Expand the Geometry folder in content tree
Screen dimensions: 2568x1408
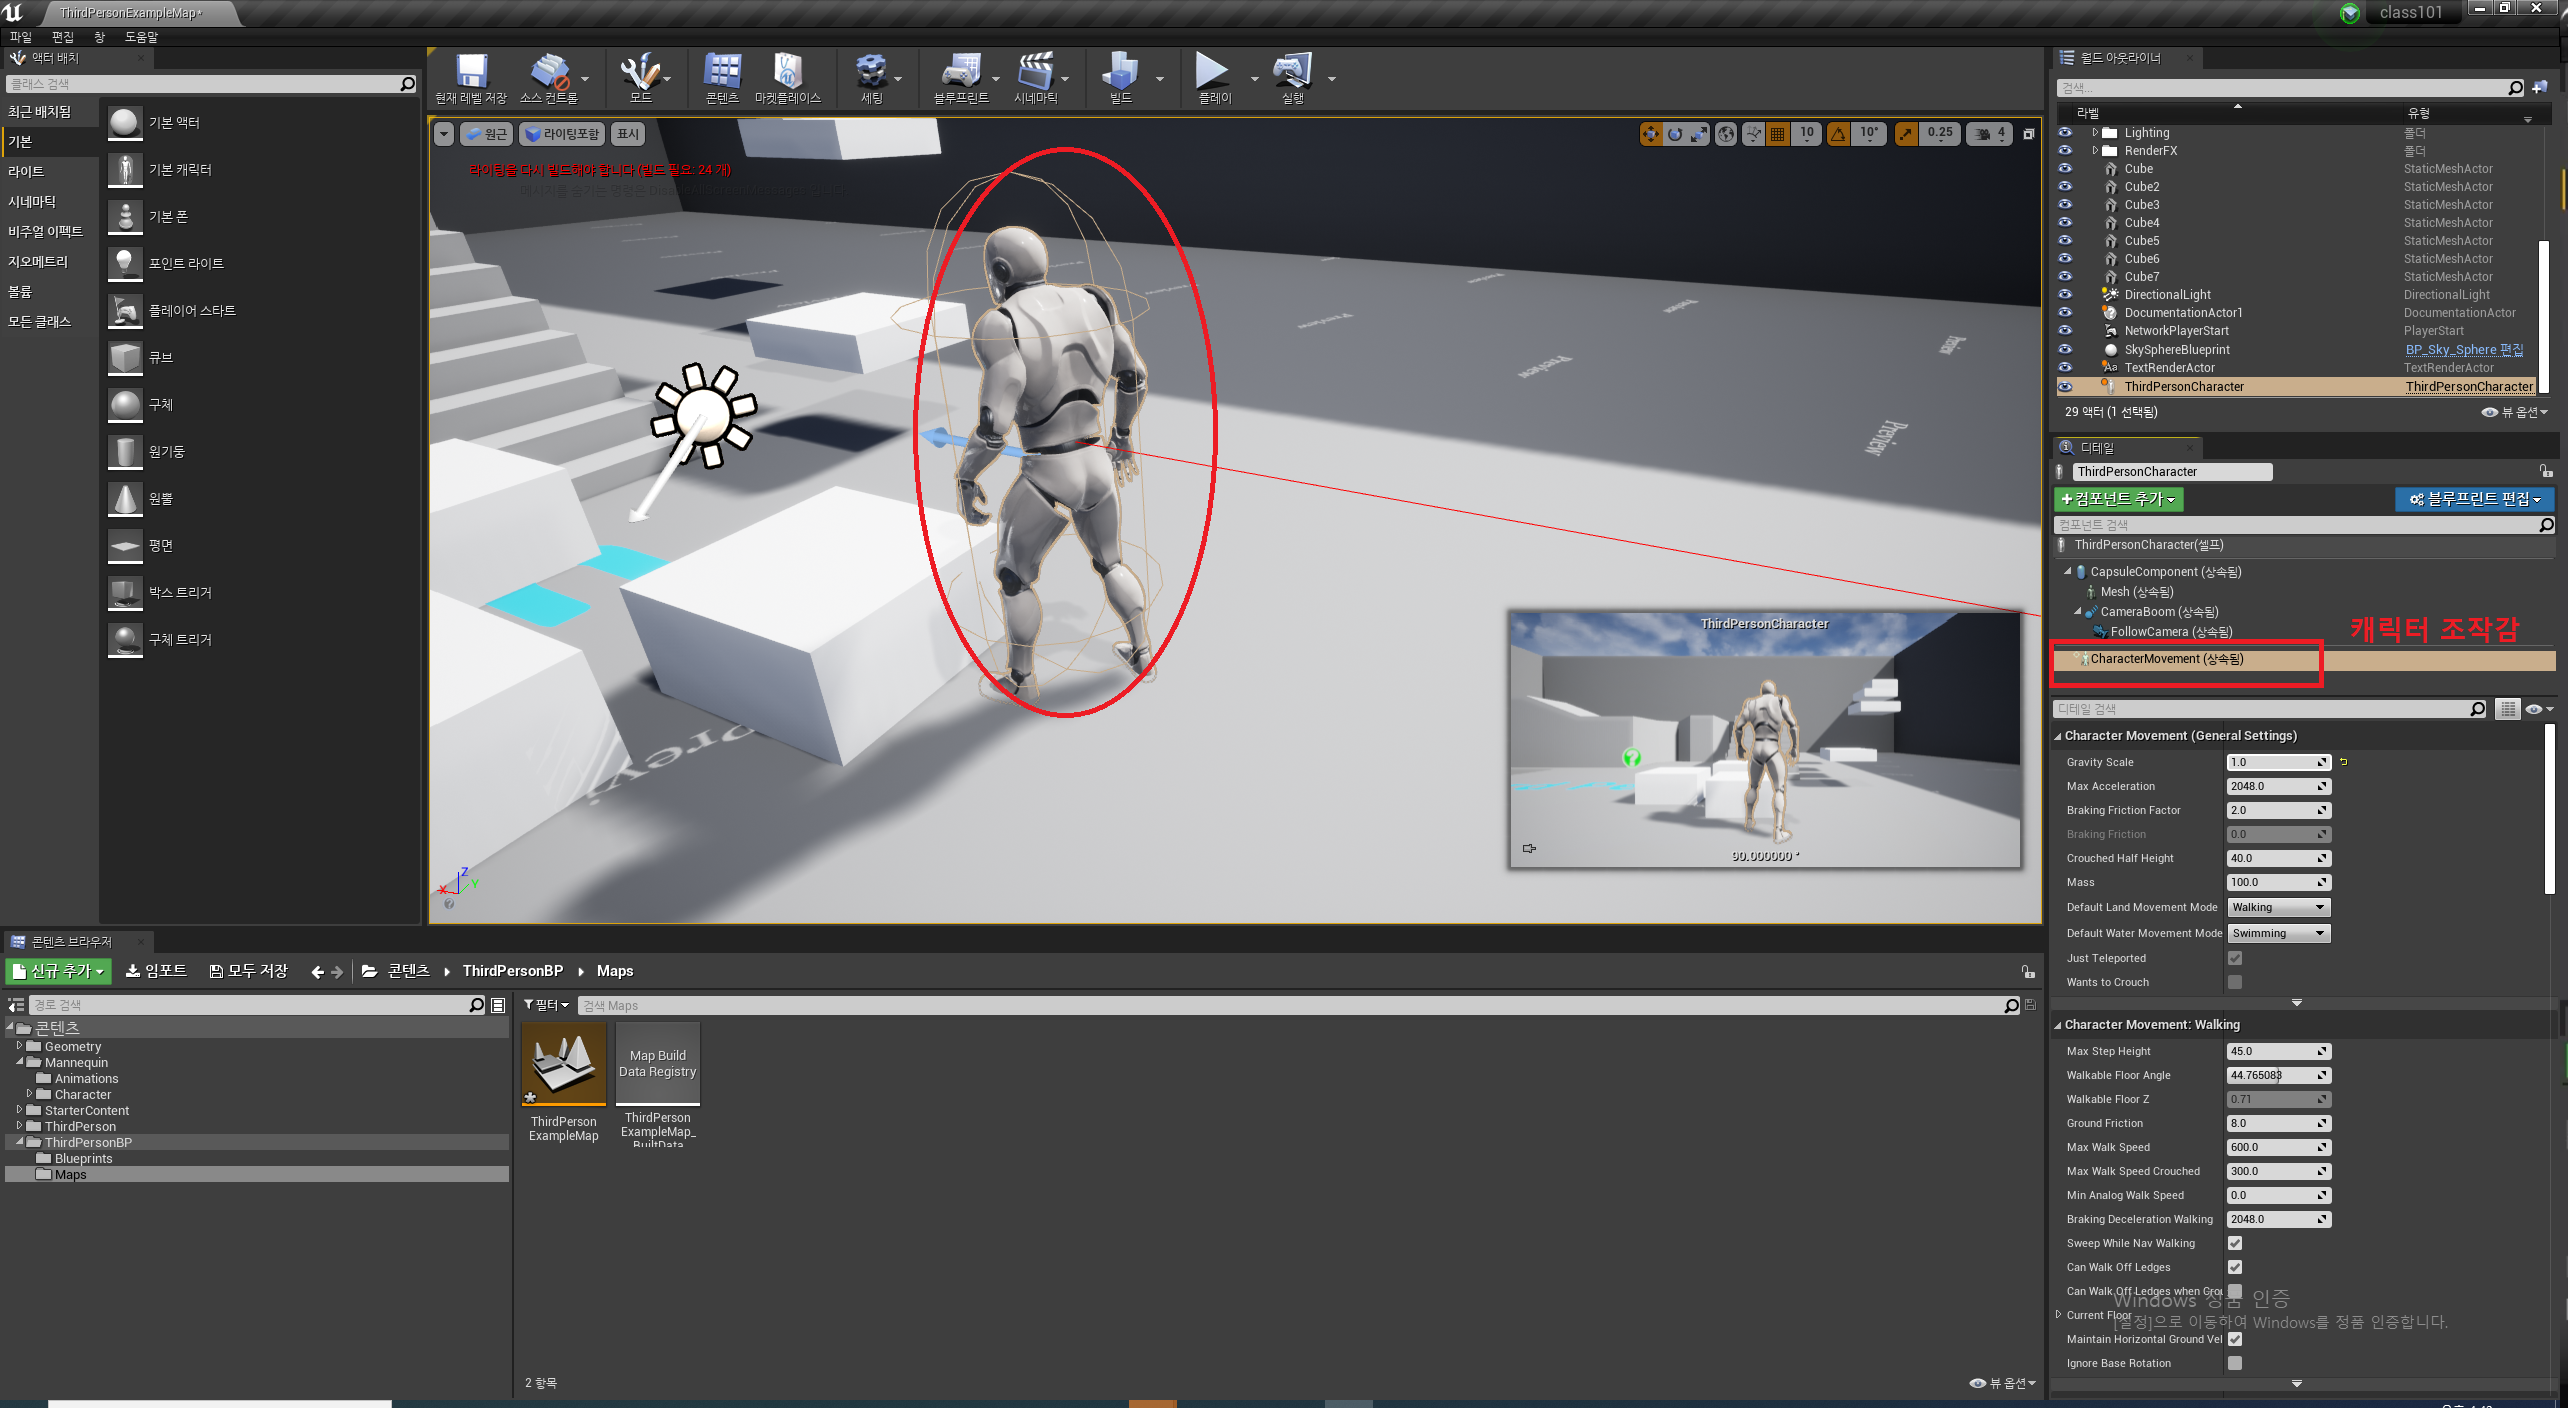coord(19,1046)
